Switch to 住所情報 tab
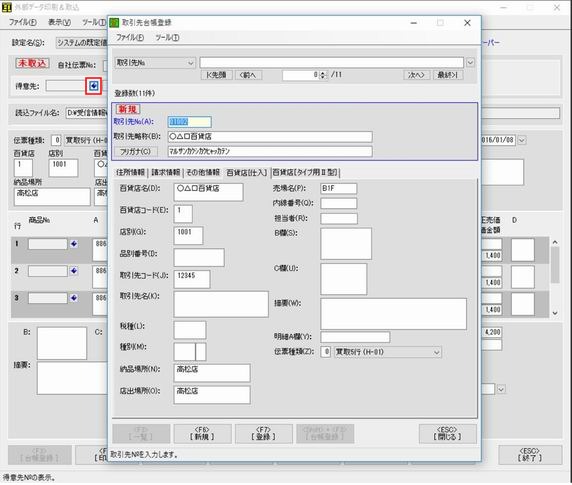 click(x=130, y=172)
